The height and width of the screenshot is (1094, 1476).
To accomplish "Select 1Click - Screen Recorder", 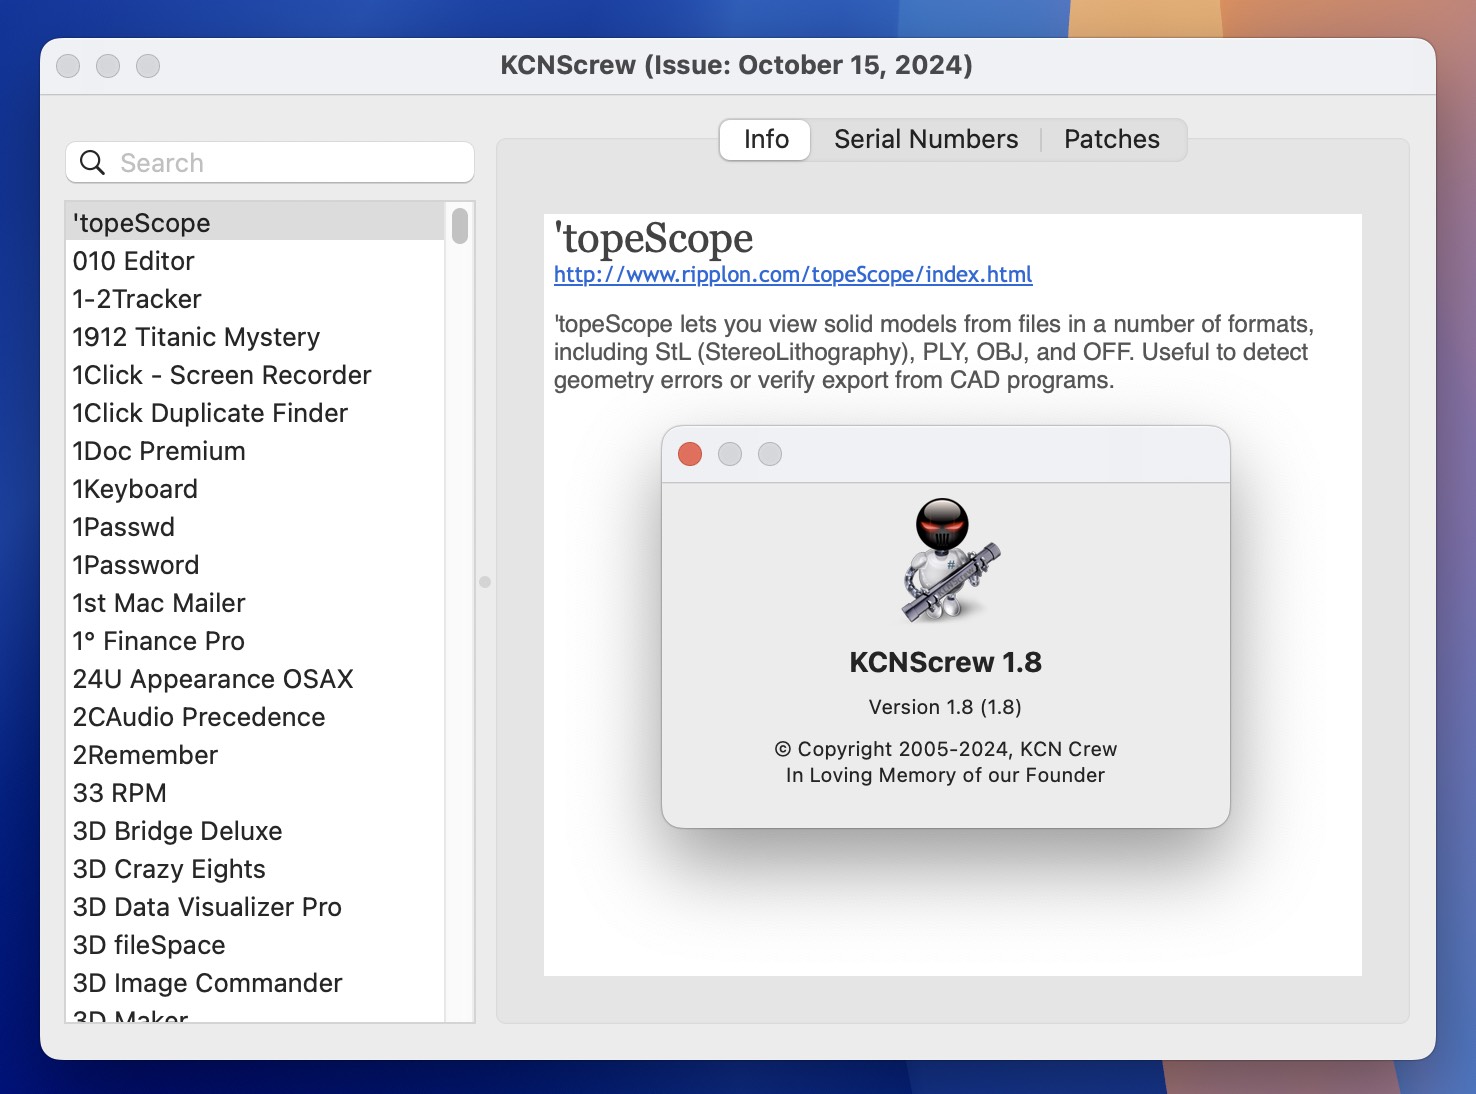I will [x=255, y=374].
